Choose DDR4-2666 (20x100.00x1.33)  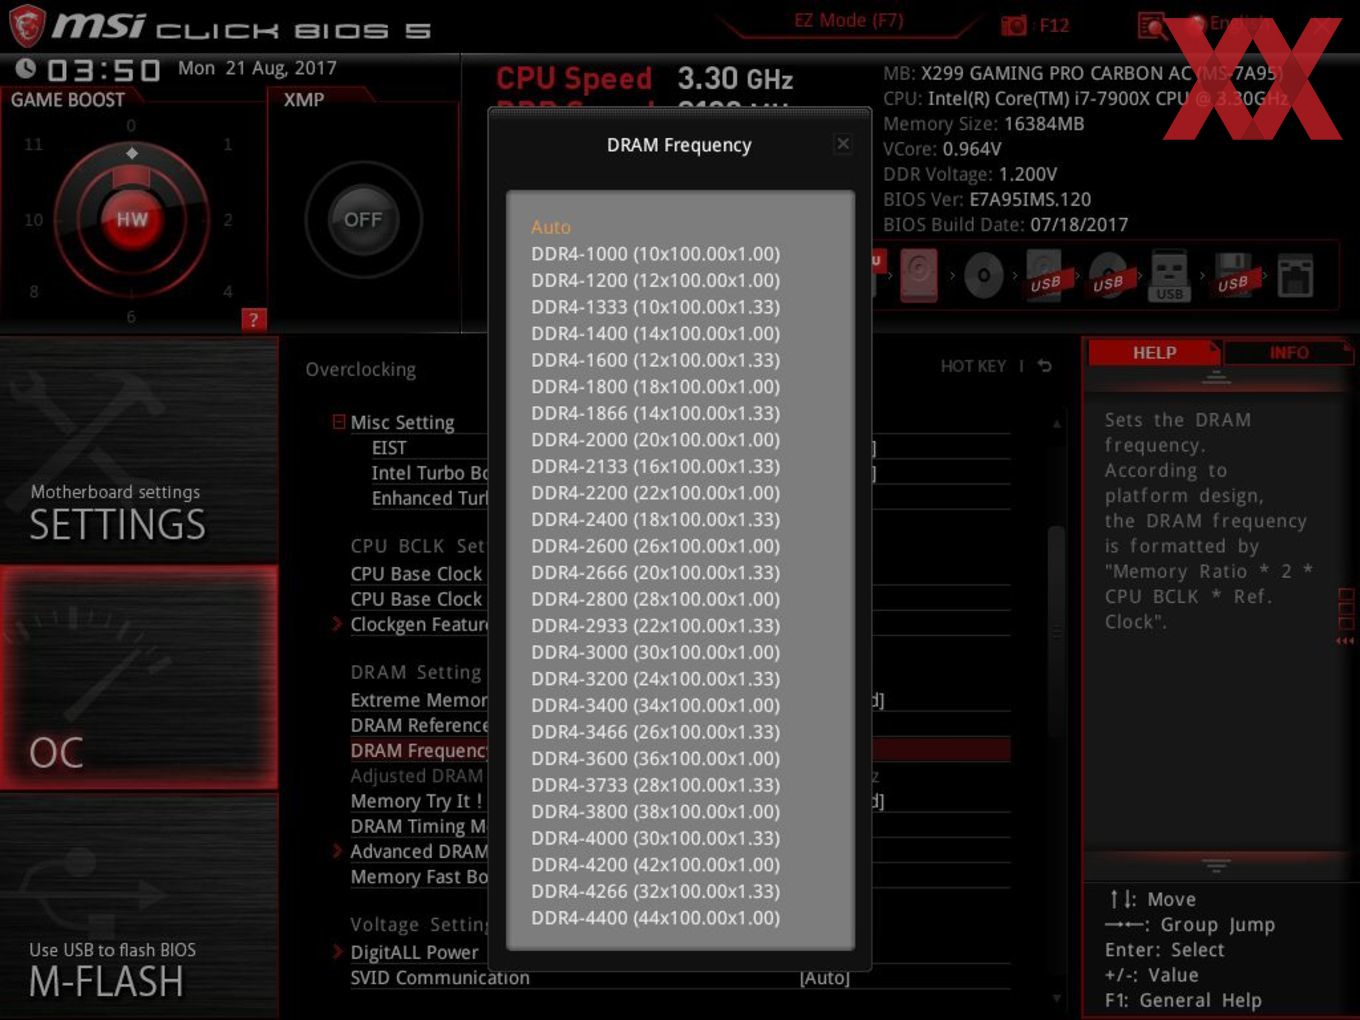pyautogui.click(x=655, y=572)
